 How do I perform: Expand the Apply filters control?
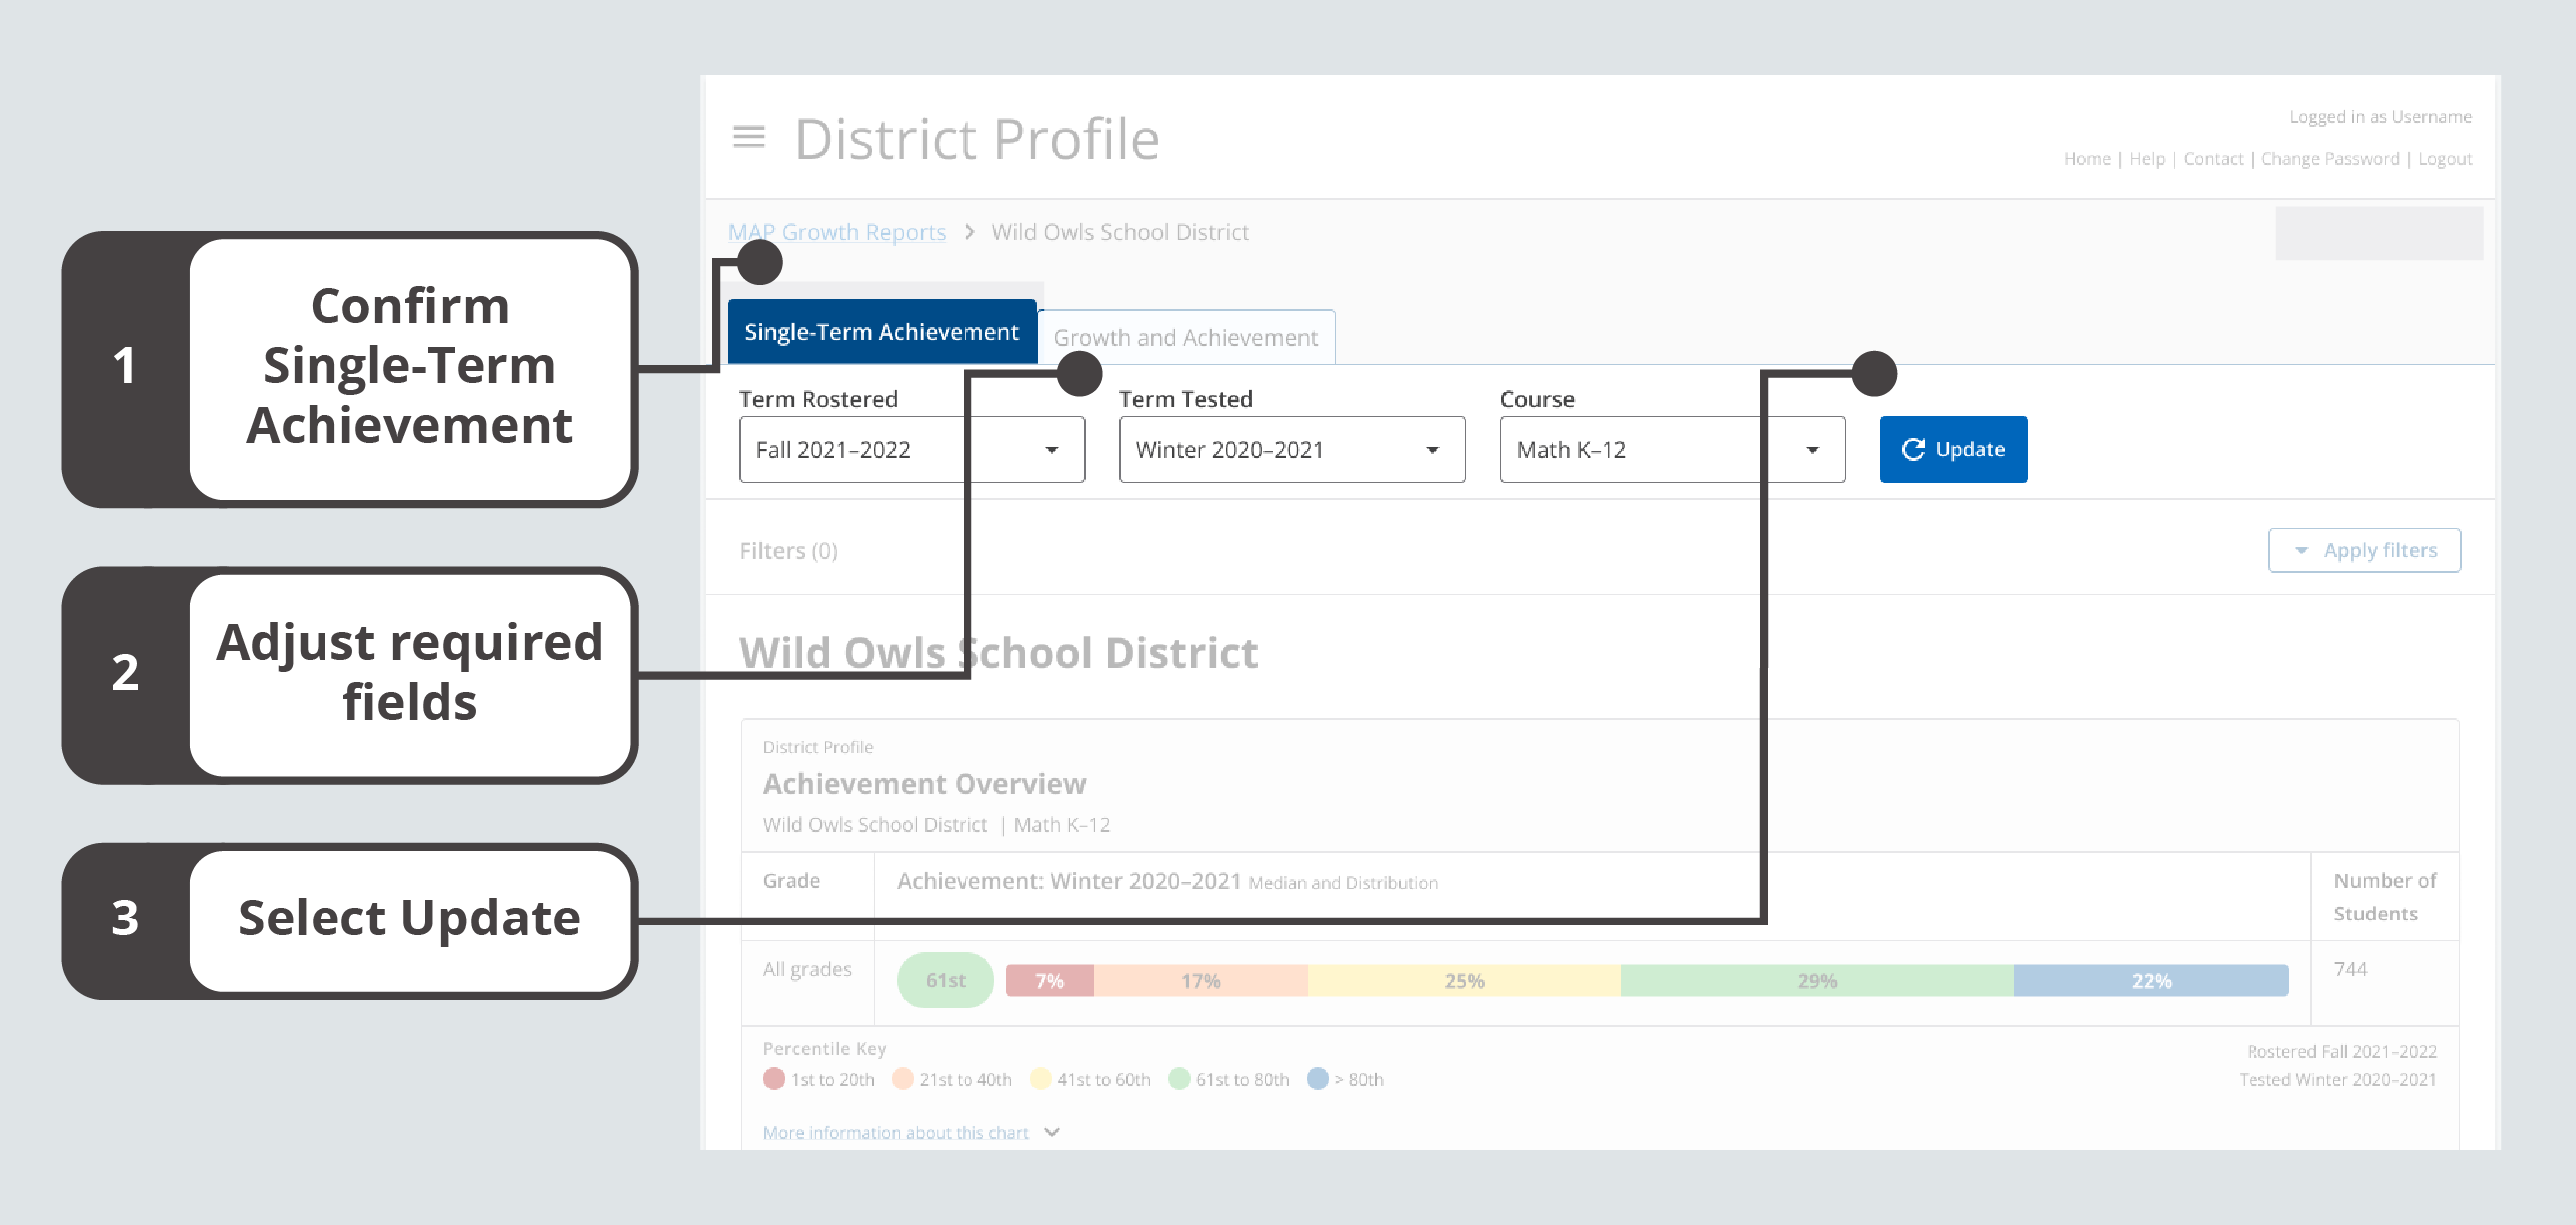tap(2364, 549)
